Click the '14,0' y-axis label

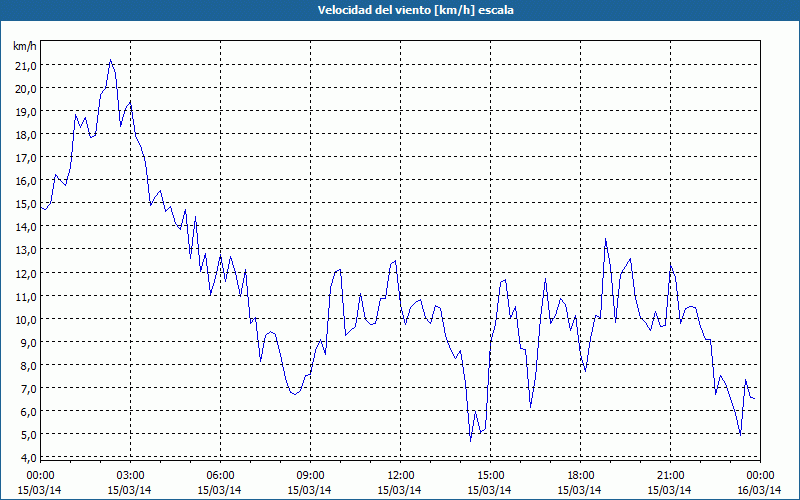[26, 227]
